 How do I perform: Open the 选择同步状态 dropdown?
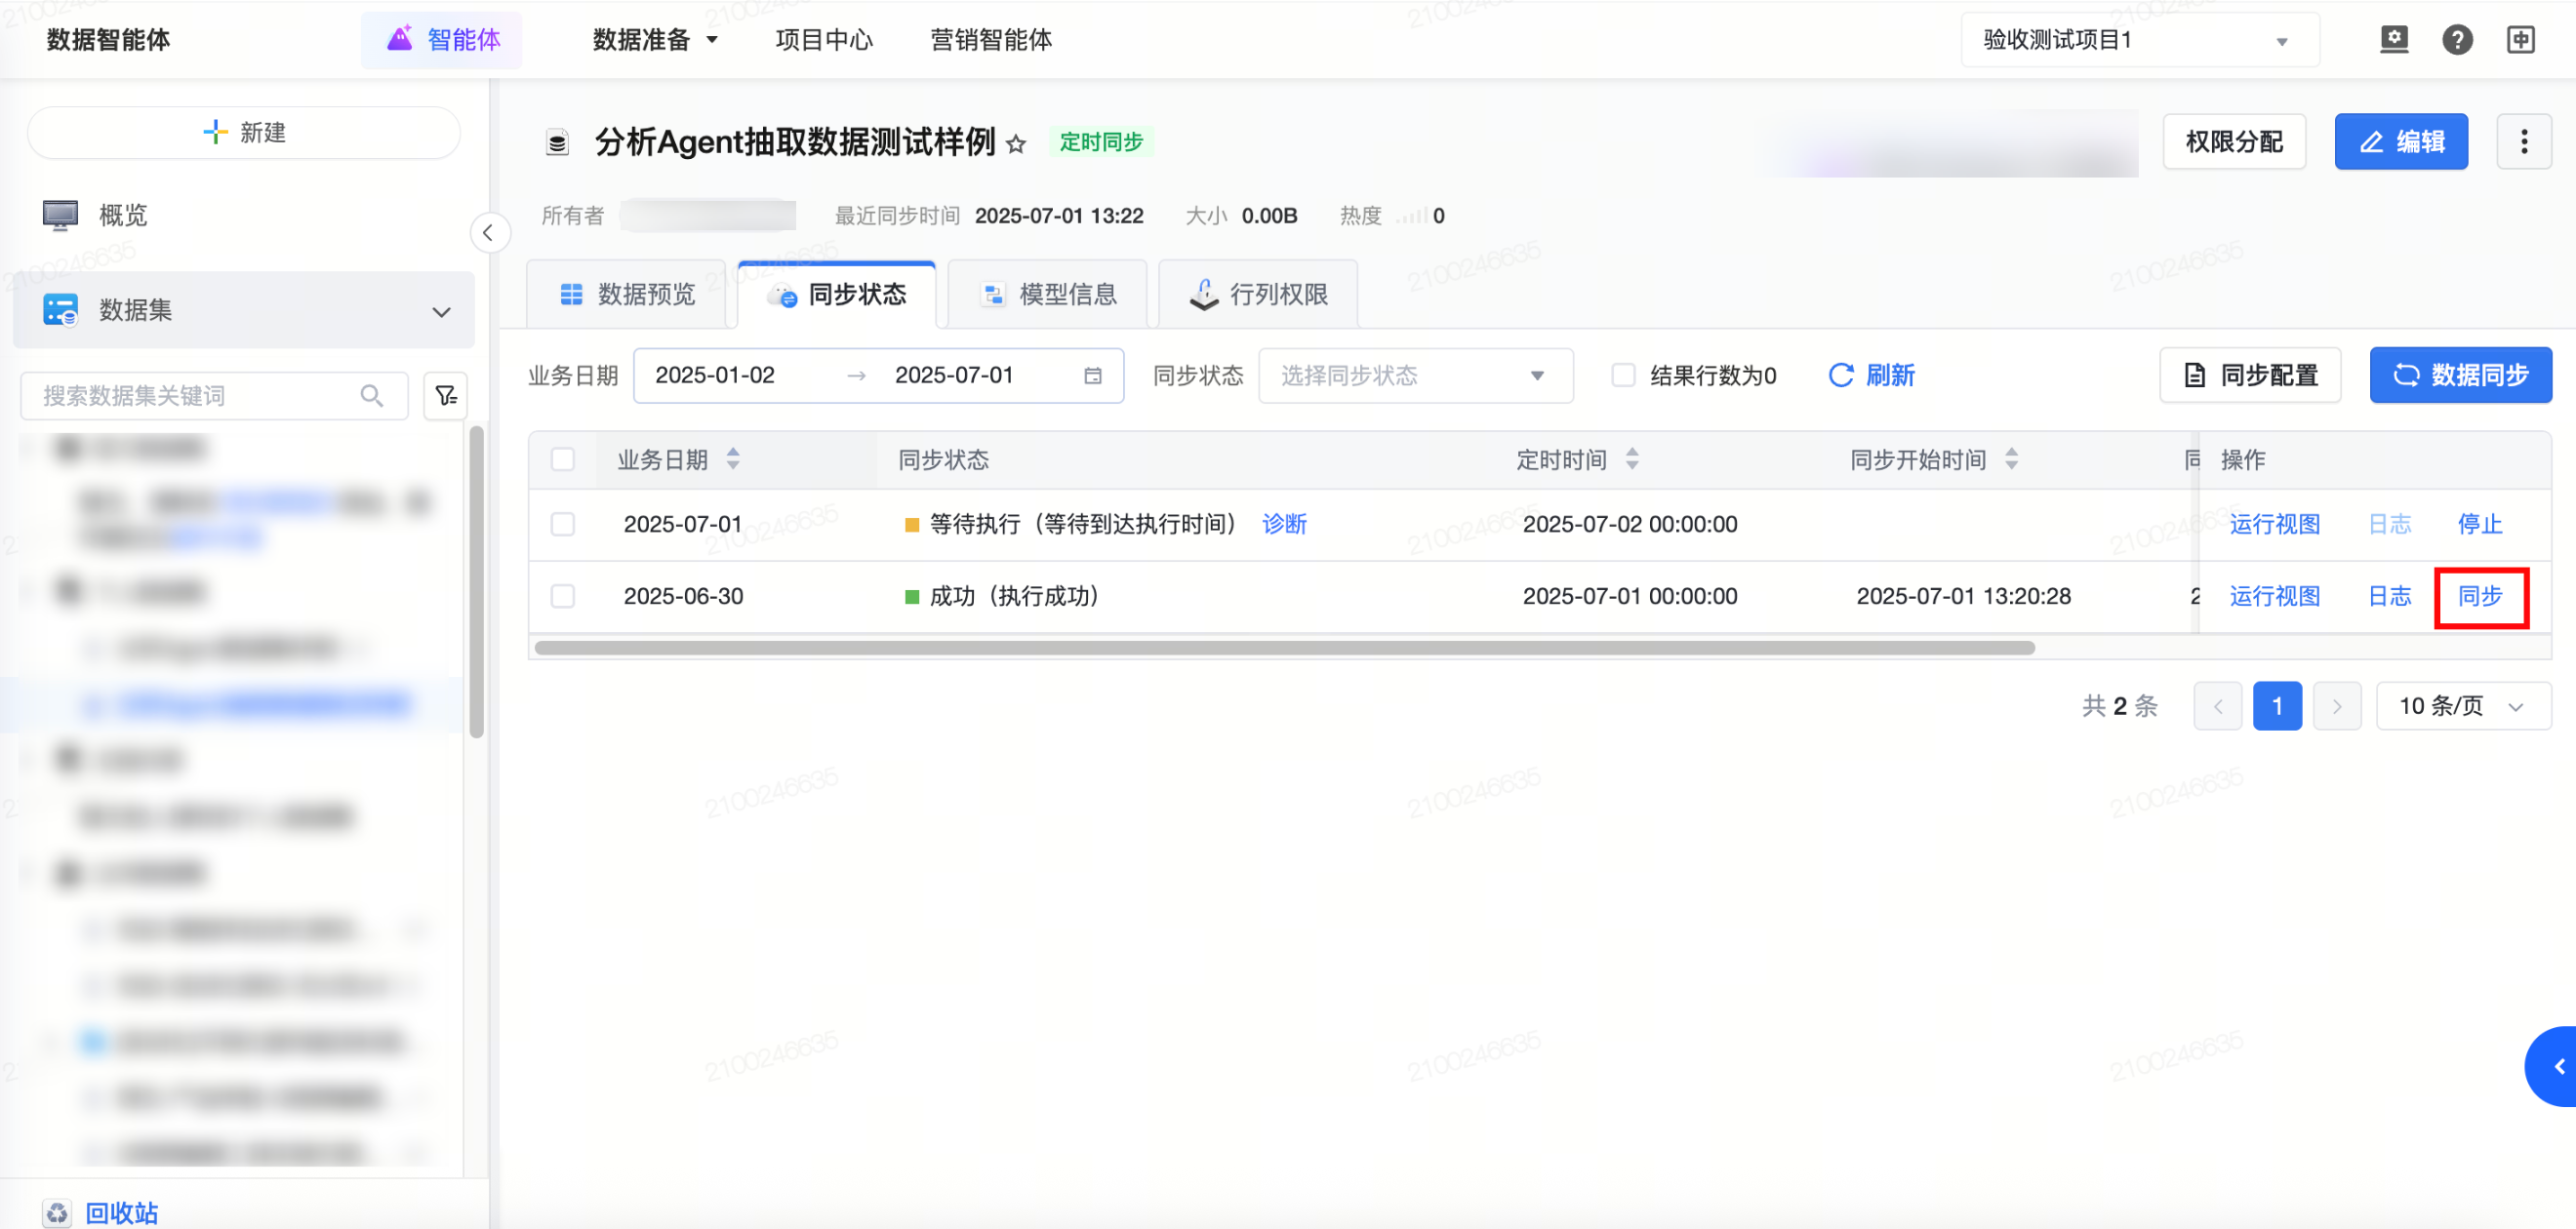[1414, 376]
